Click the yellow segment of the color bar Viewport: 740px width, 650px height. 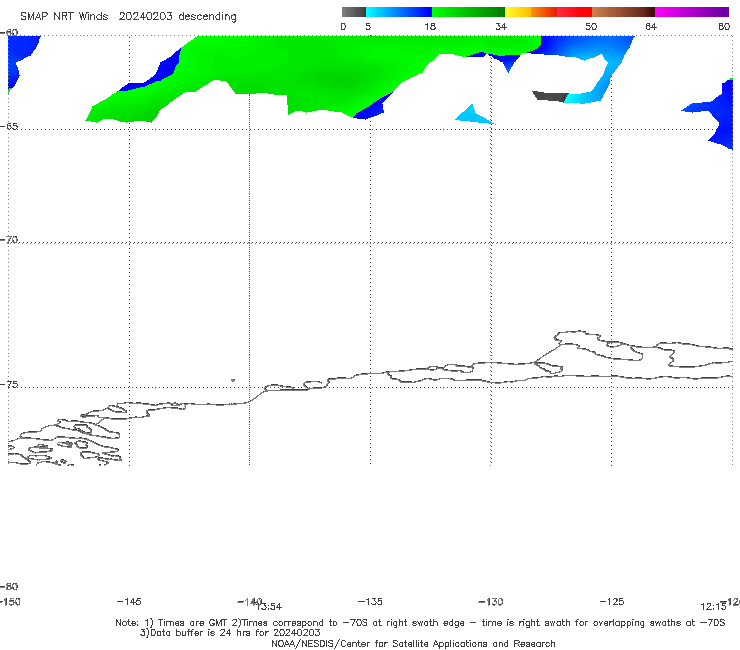(x=518, y=12)
